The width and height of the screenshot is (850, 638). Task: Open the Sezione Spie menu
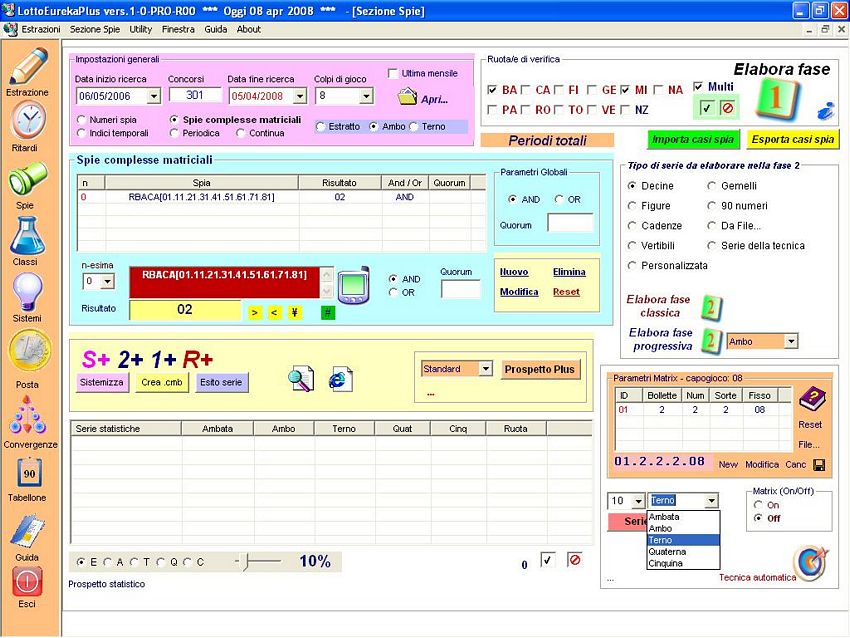point(95,29)
